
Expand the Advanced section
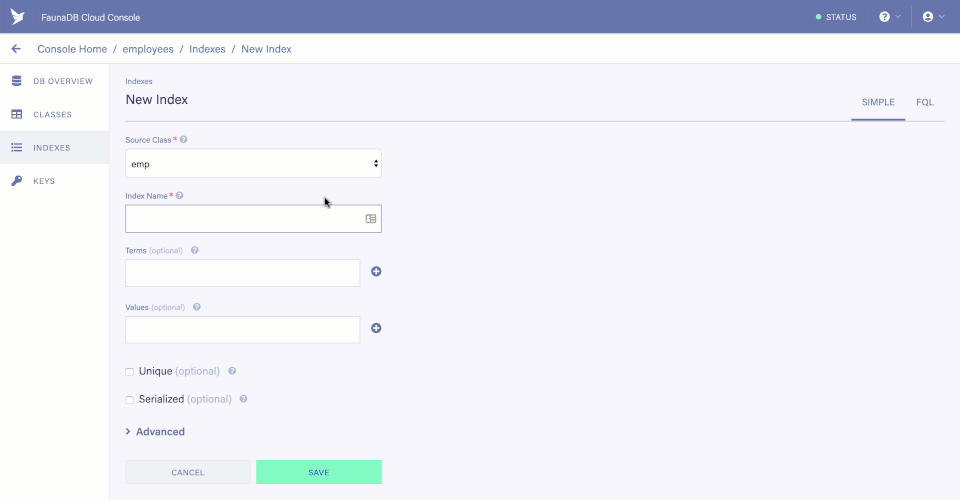click(x=155, y=431)
